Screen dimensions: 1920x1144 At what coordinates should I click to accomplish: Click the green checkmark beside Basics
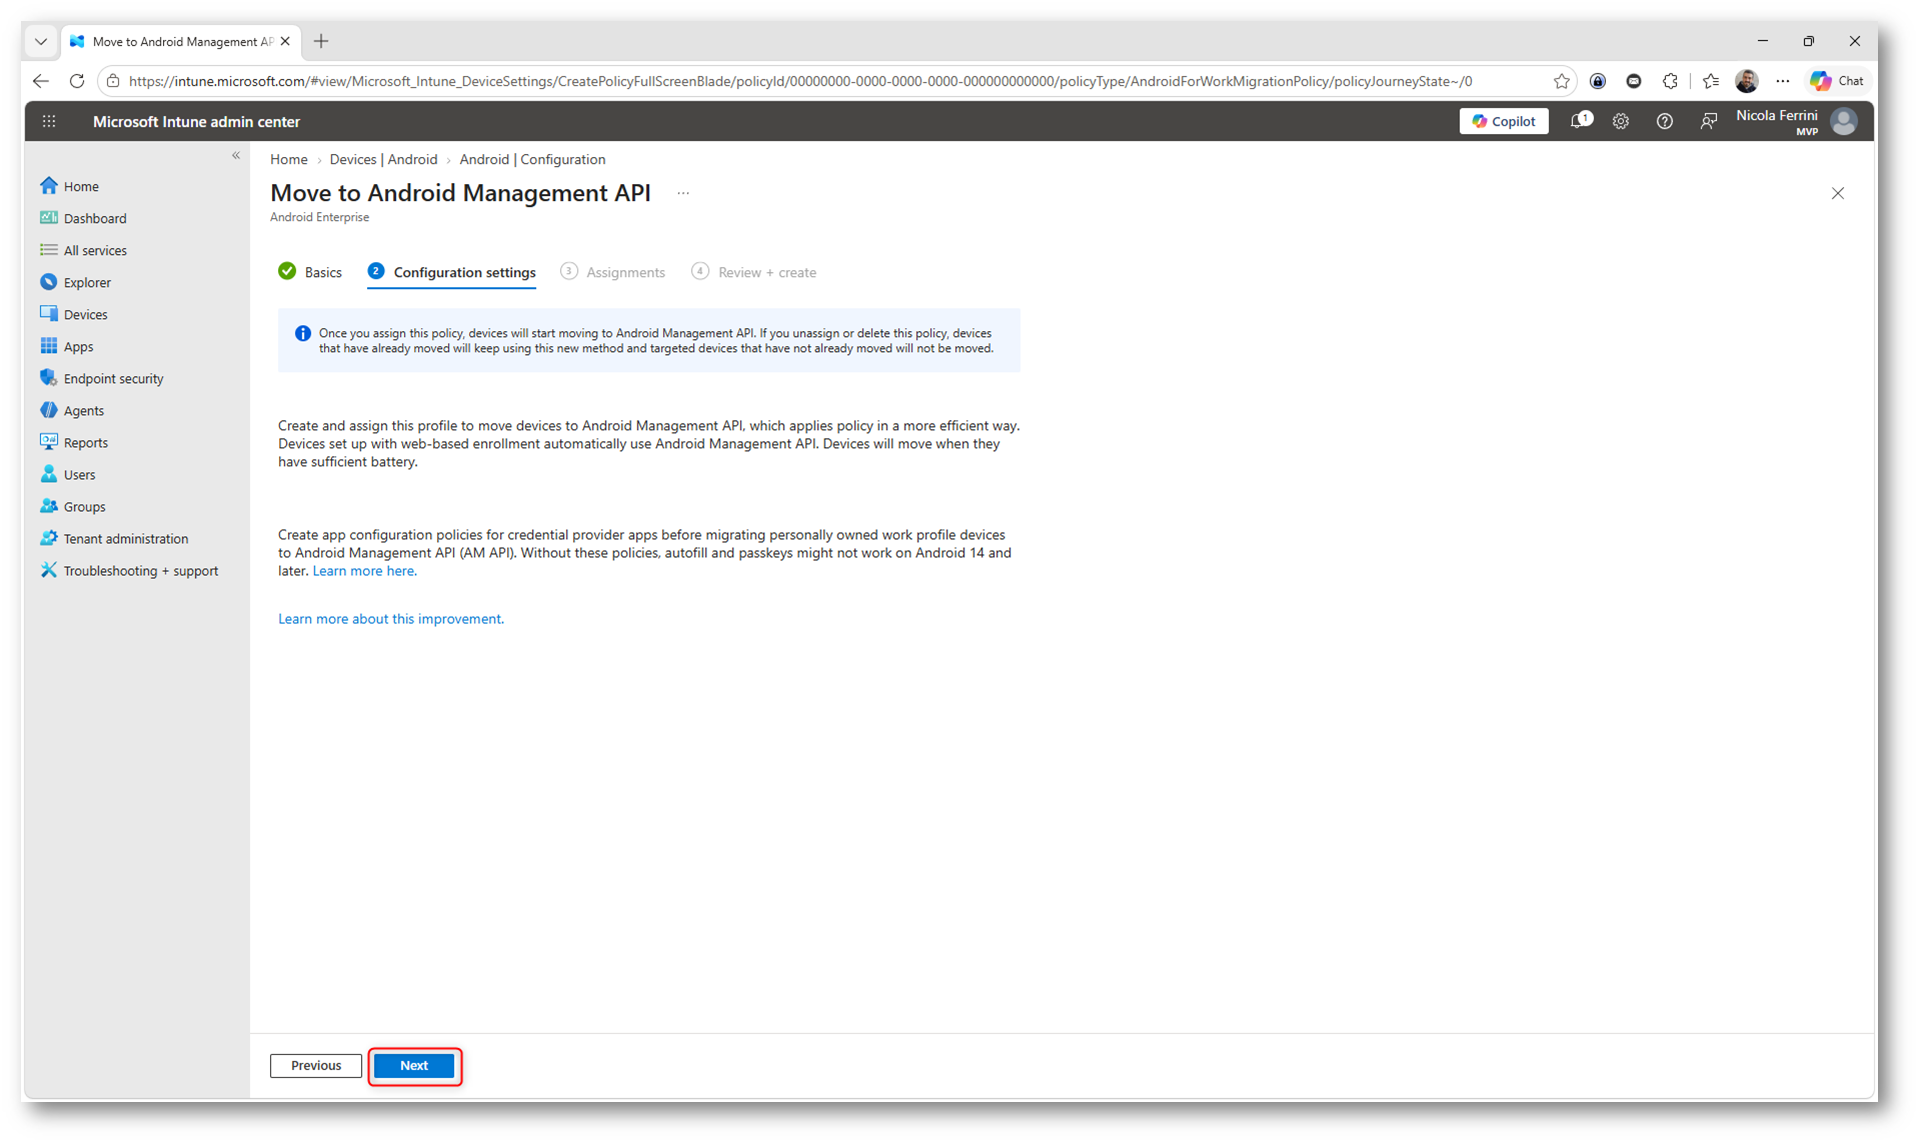[x=287, y=271]
